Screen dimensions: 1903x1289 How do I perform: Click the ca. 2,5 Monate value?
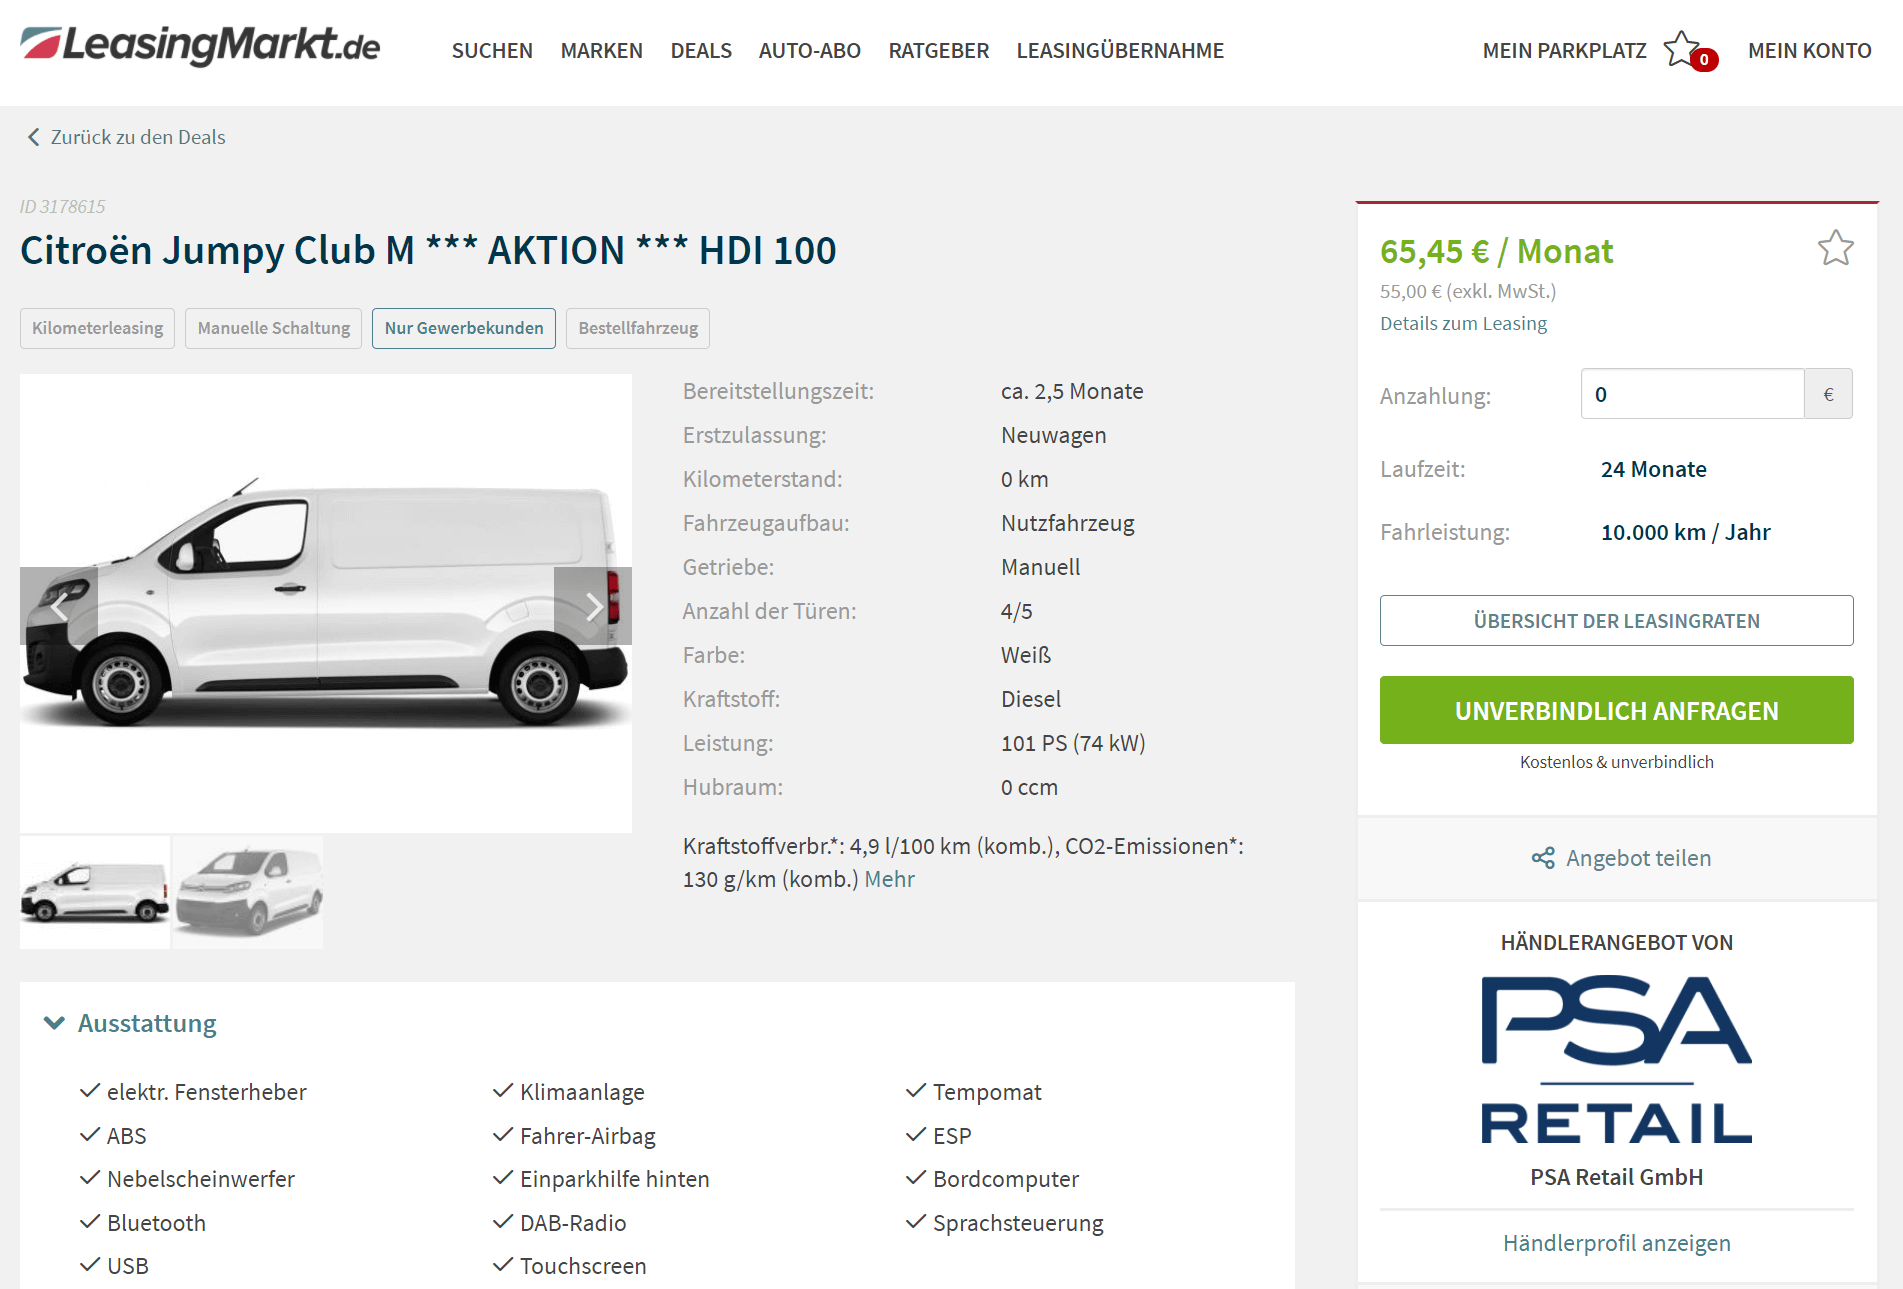click(x=1072, y=391)
